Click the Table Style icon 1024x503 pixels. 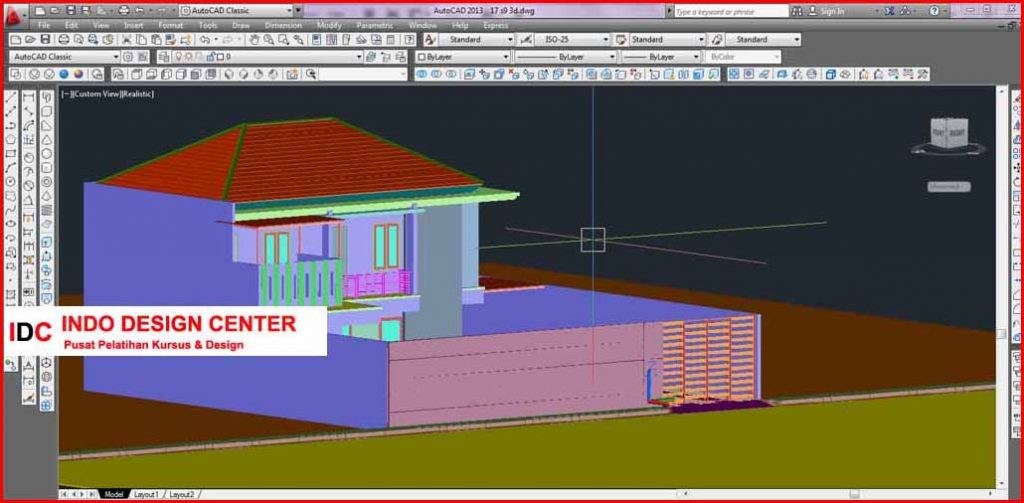[620, 40]
